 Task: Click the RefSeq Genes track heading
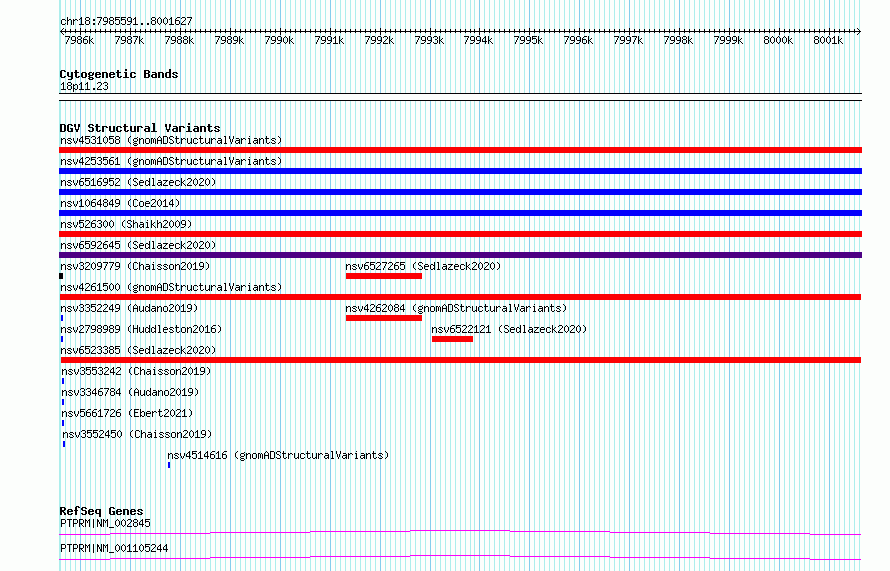pyautogui.click(x=101, y=511)
